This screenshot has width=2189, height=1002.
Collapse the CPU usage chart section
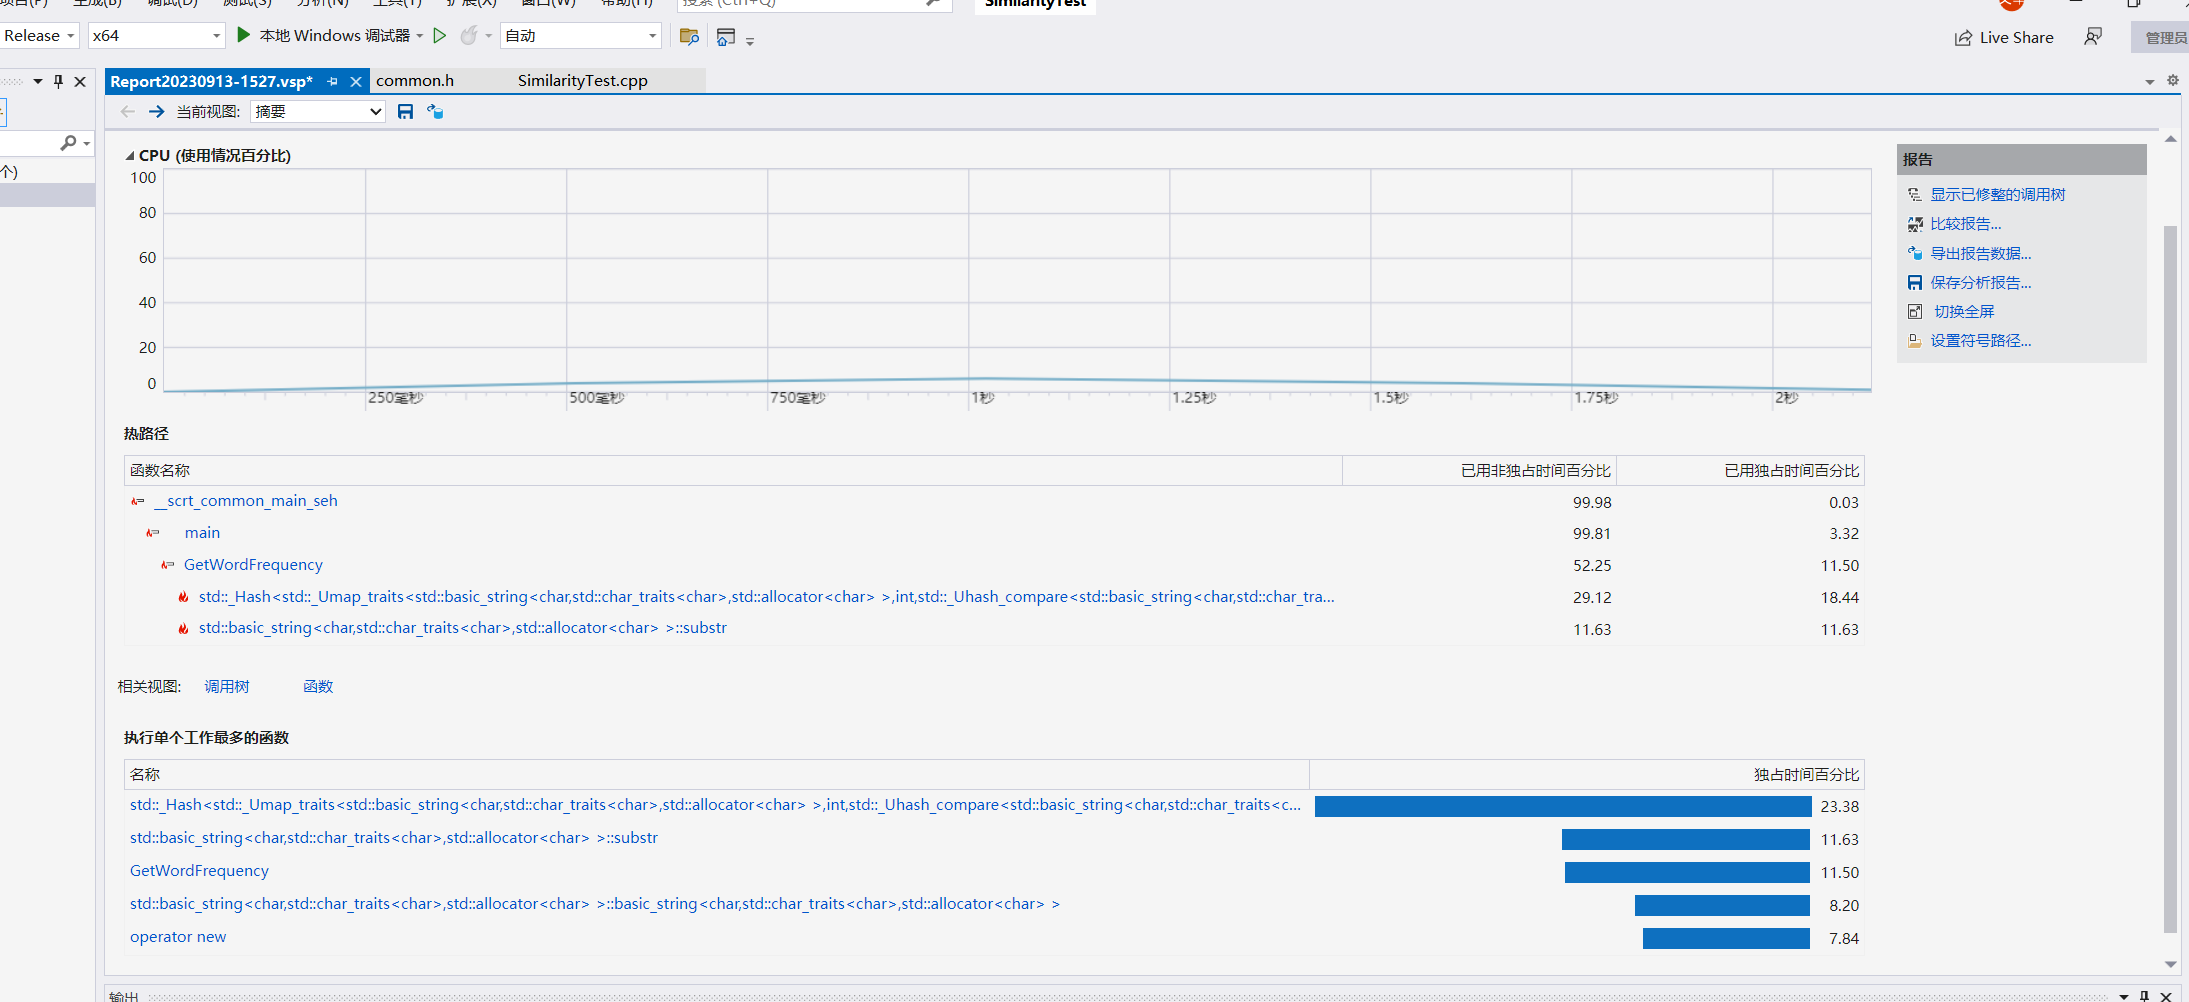[x=130, y=156]
